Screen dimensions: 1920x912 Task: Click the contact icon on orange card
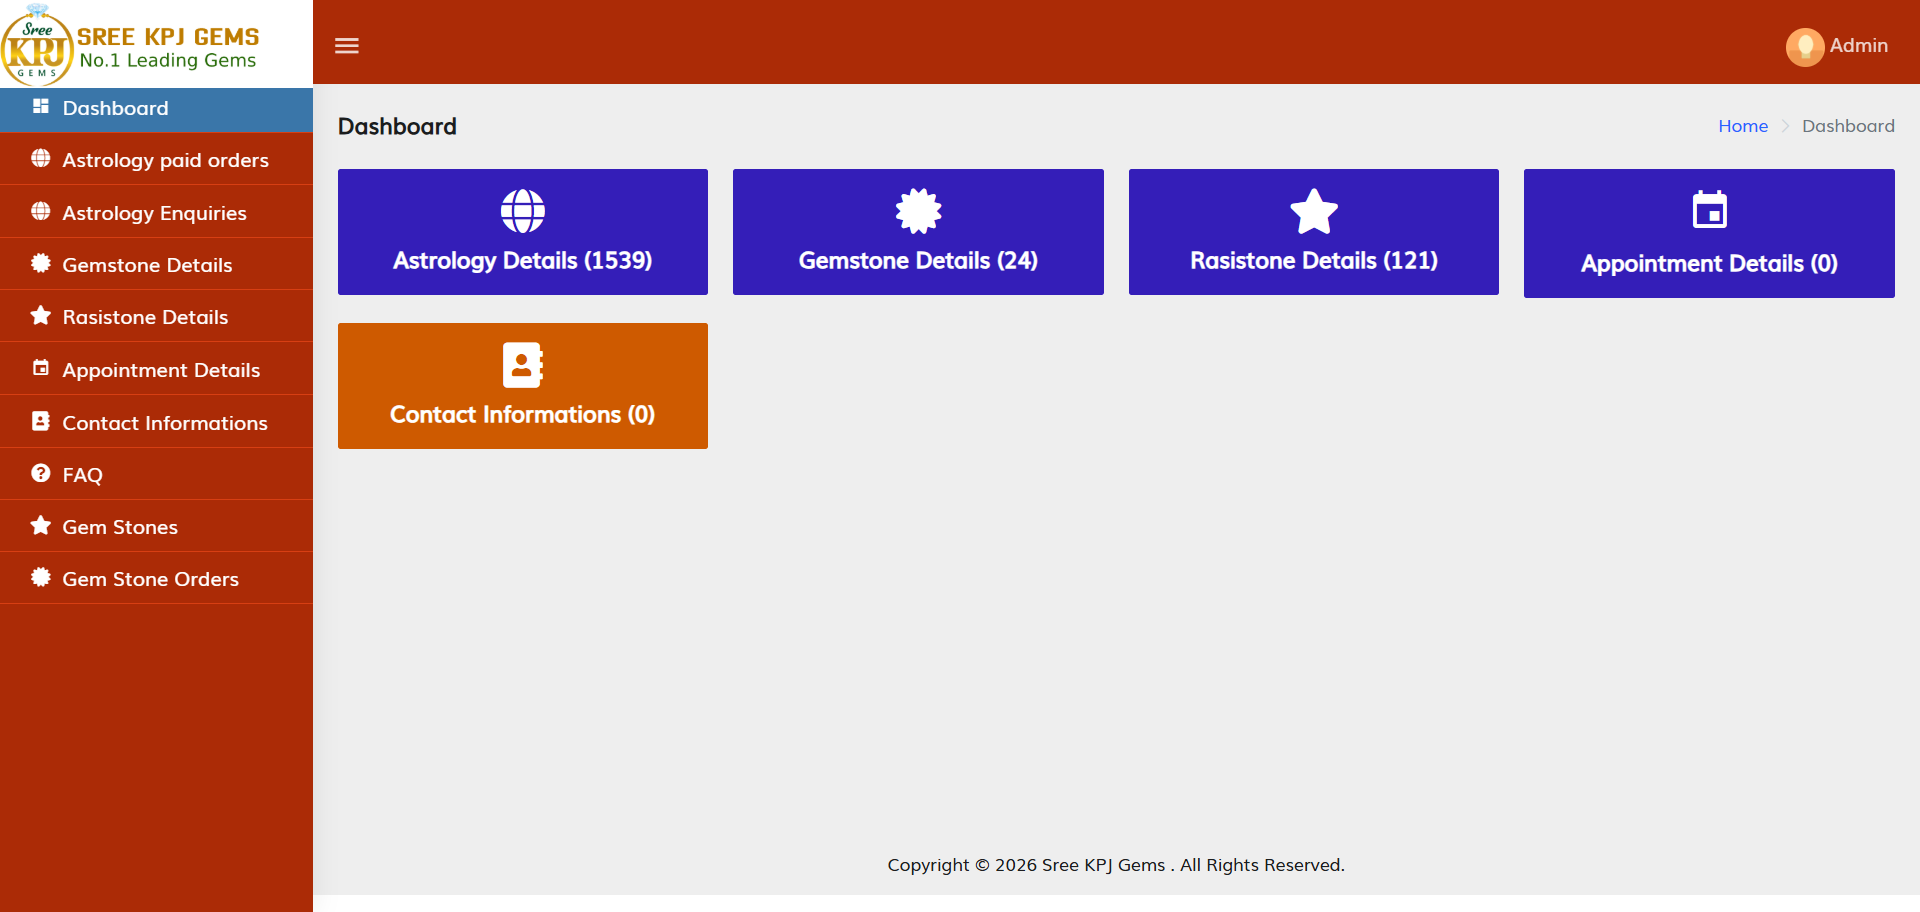pyautogui.click(x=523, y=365)
